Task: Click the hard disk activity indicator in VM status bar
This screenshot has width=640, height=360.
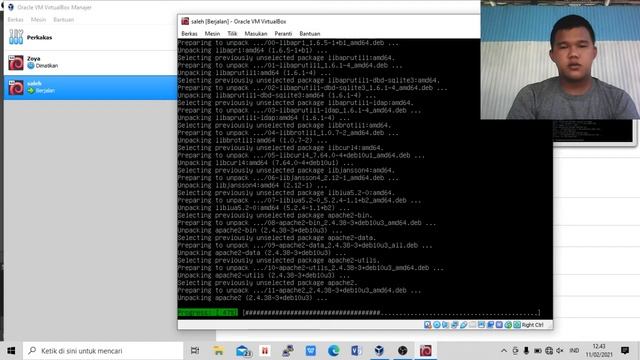Action: coord(427,325)
